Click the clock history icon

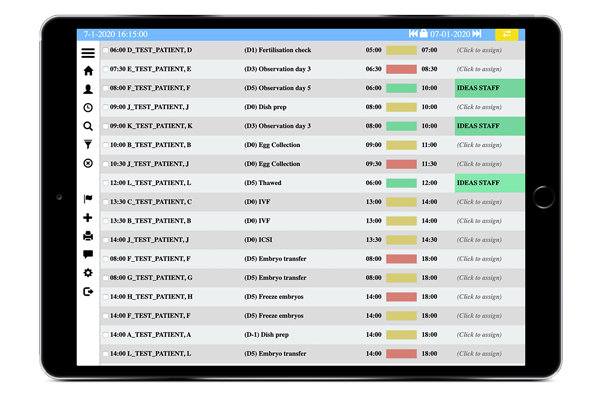point(88,108)
